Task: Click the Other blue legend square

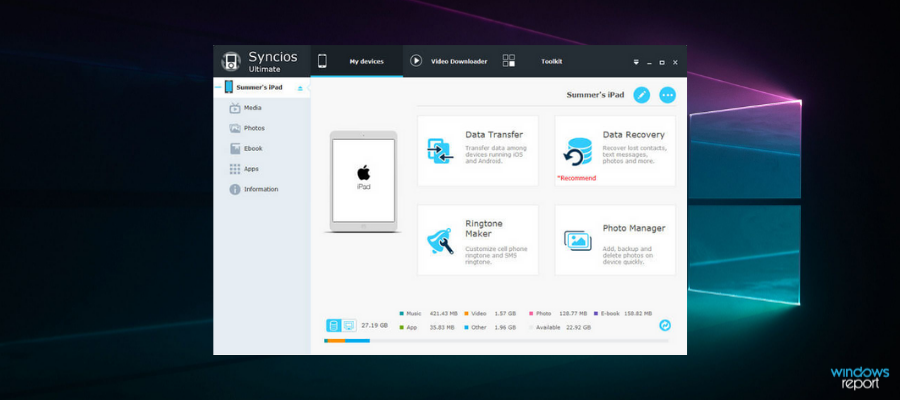Action: [x=466, y=327]
